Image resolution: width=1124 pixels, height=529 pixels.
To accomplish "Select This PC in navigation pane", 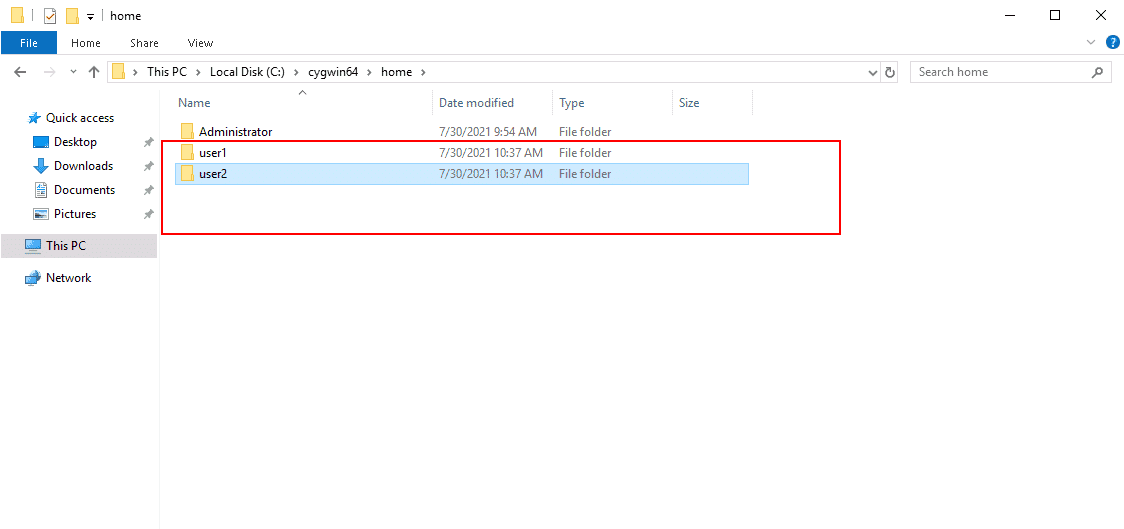I will pyautogui.click(x=79, y=246).
